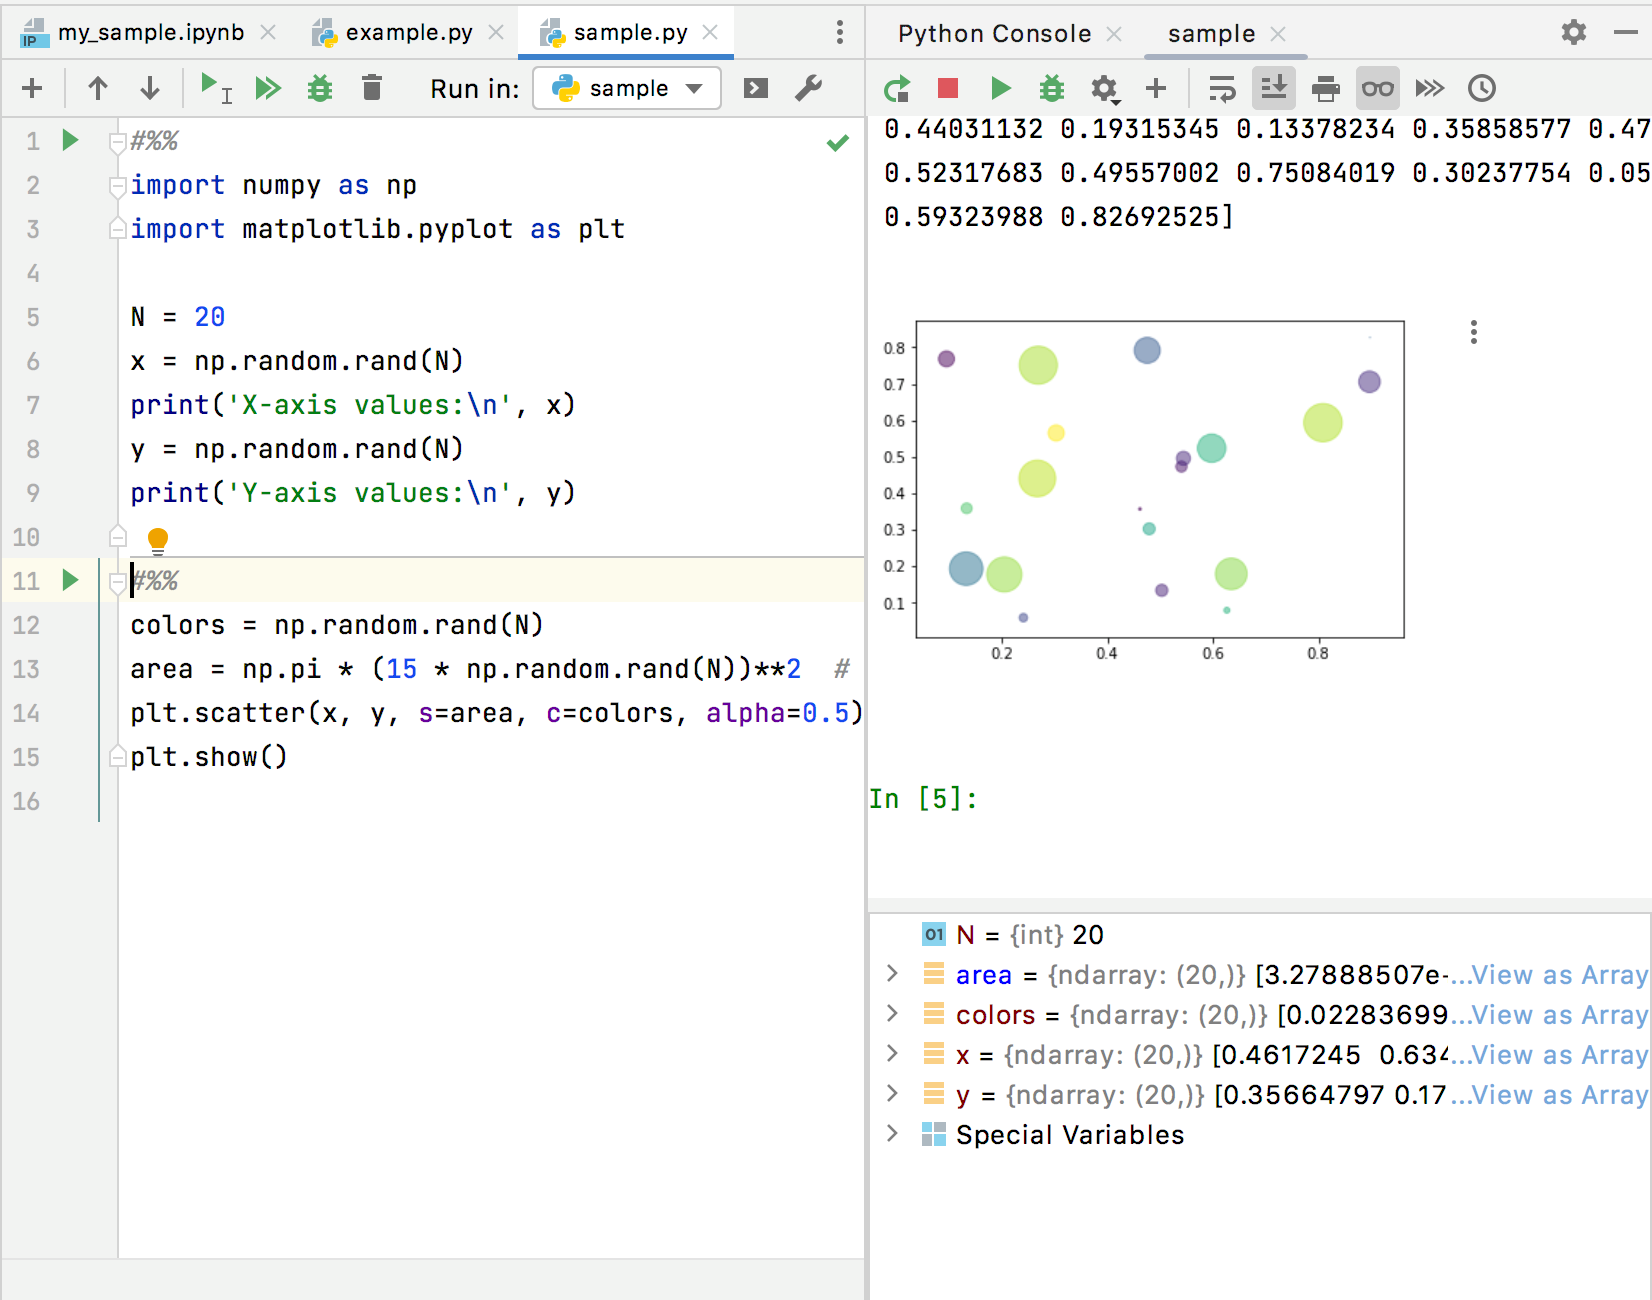Delete cell using trash icon
Viewport: 1652px width, 1300px height.
(x=372, y=88)
